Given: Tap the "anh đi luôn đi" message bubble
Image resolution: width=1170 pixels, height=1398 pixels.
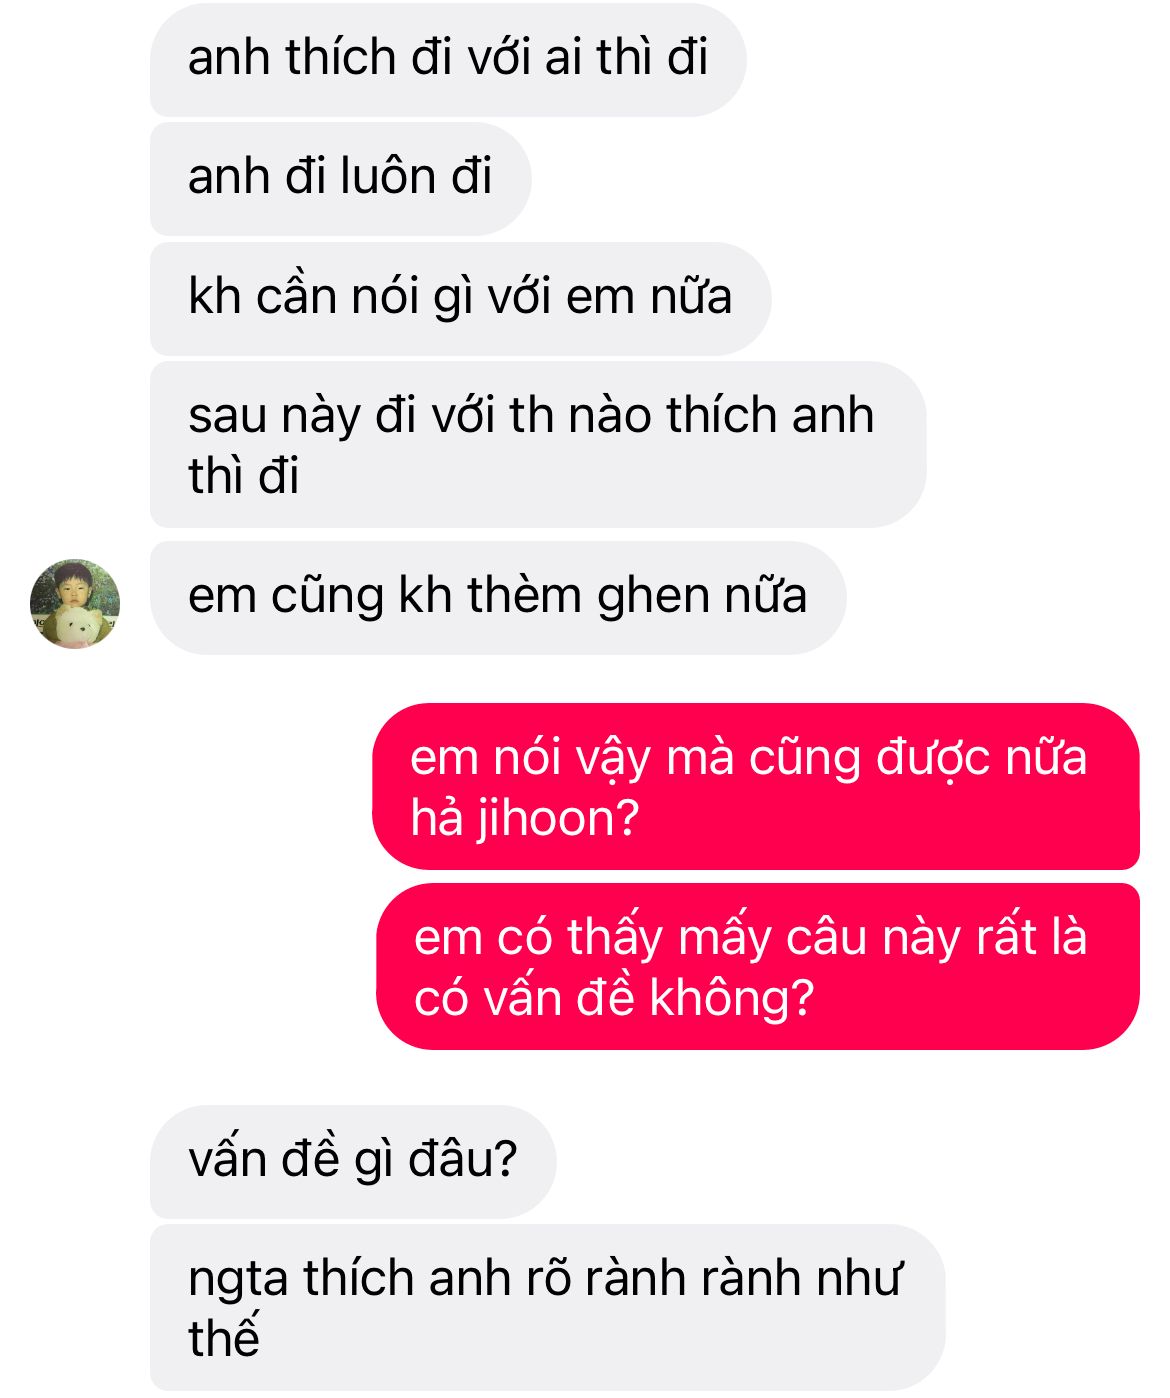Looking at the screenshot, I should click(x=340, y=179).
